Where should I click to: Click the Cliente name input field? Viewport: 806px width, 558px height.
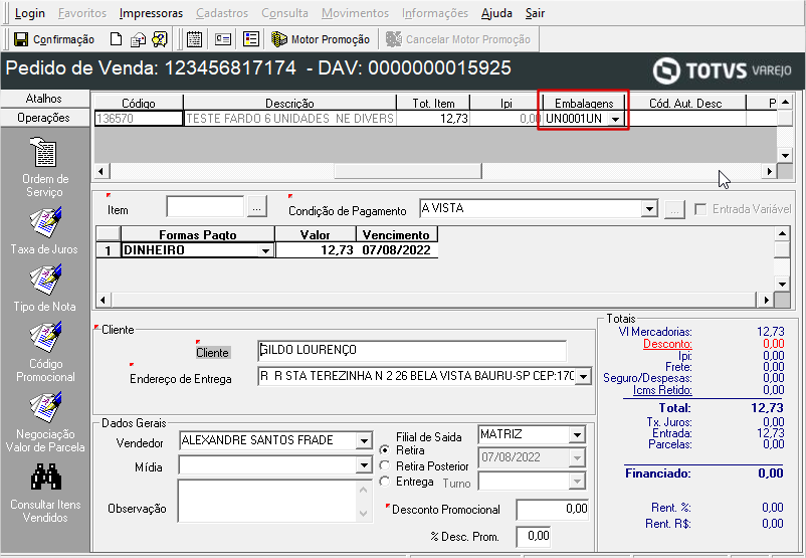(x=412, y=350)
